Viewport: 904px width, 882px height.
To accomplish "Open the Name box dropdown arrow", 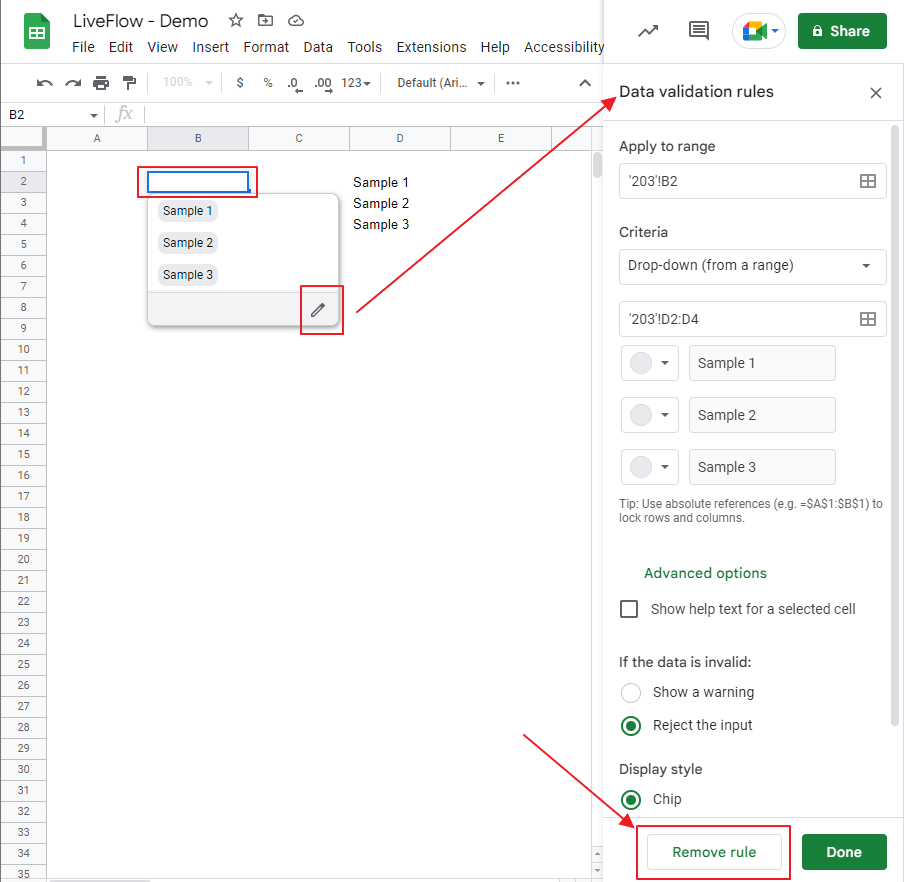I will coord(93,115).
